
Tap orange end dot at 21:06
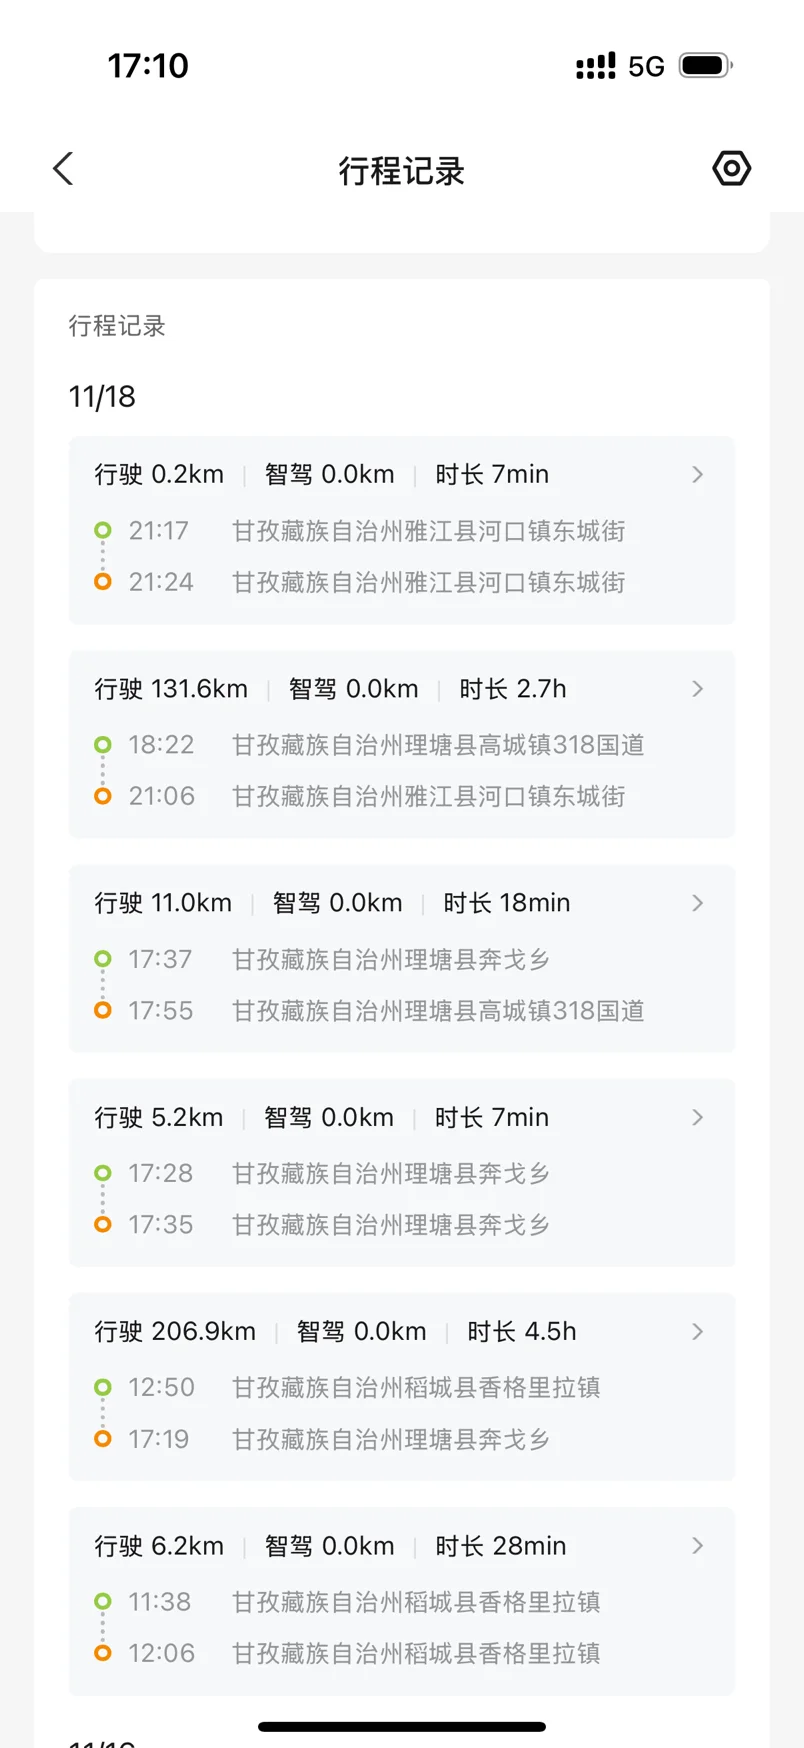point(102,796)
